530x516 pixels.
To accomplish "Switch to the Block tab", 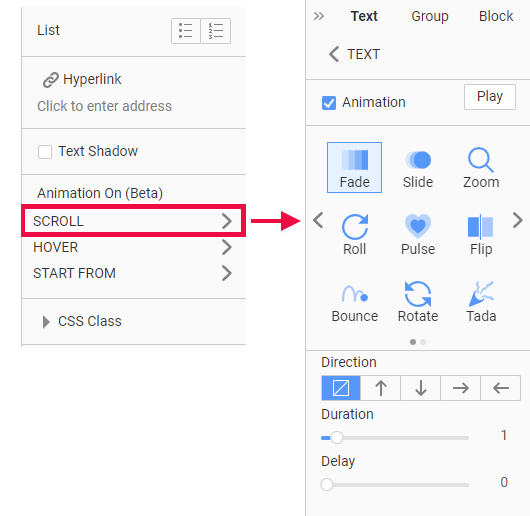I will [x=496, y=16].
